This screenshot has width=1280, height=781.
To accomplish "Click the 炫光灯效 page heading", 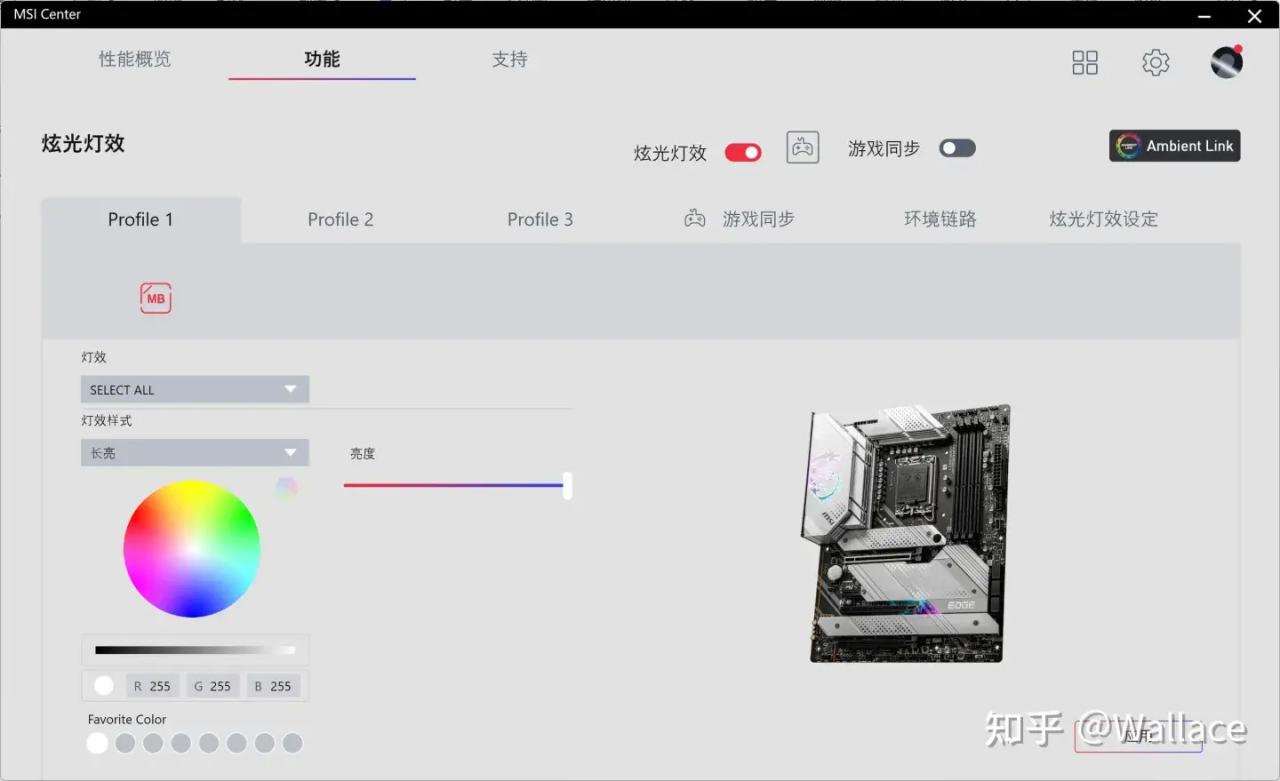I will point(83,143).
